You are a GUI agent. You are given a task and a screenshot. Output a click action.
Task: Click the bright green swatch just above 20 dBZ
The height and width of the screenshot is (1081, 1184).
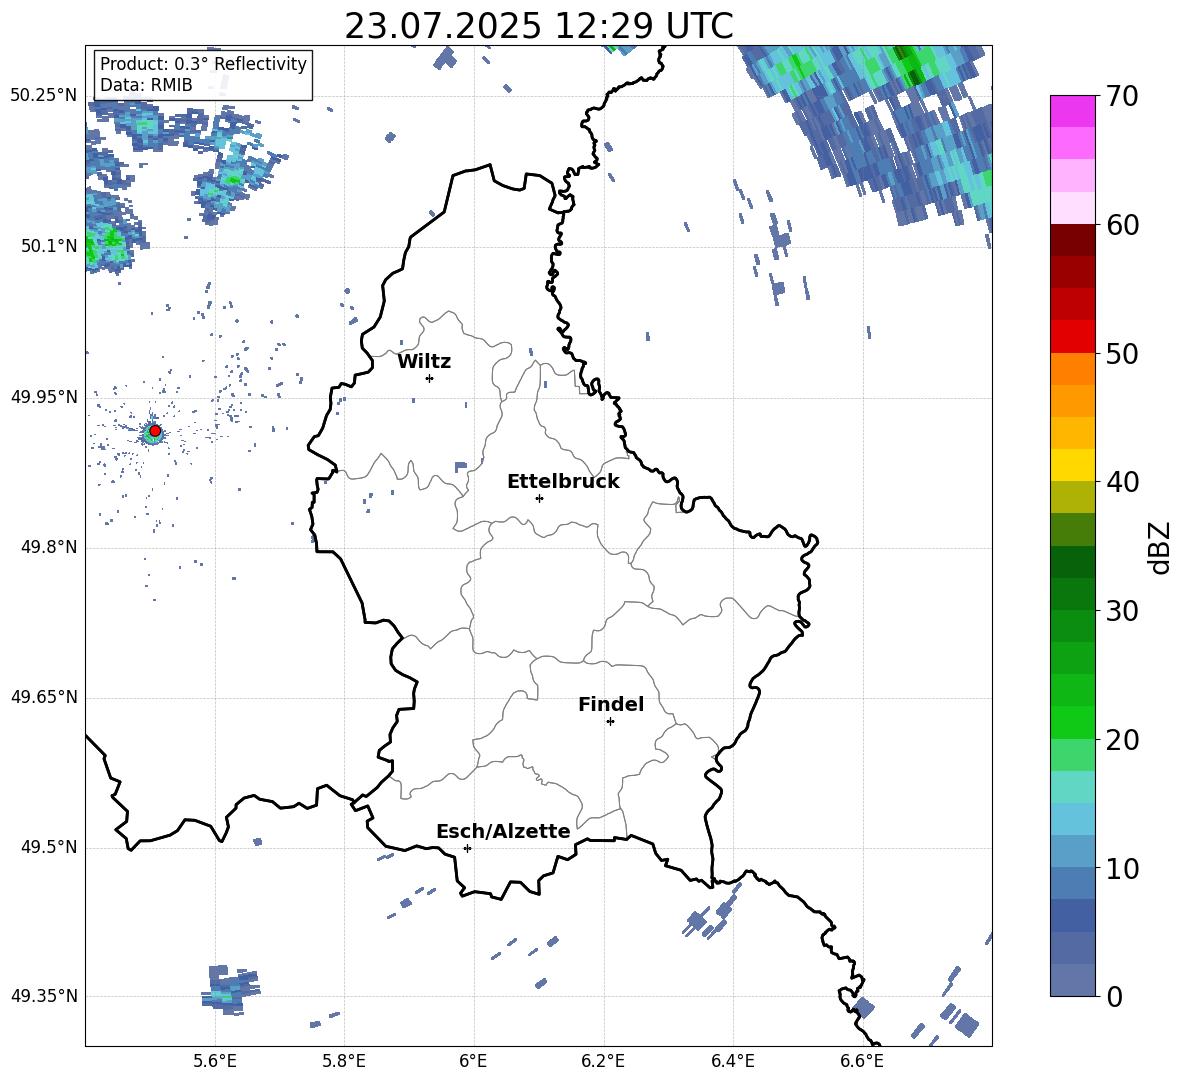(x=1072, y=722)
